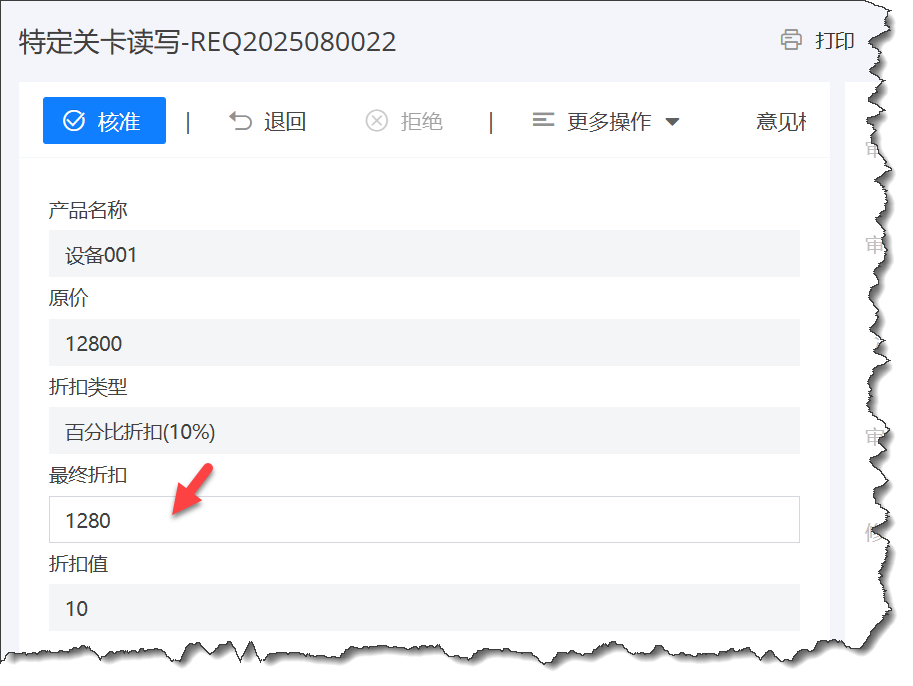This screenshot has height=686, width=913.
Task: Click the 折扣值 field showing 10
Action: [424, 608]
